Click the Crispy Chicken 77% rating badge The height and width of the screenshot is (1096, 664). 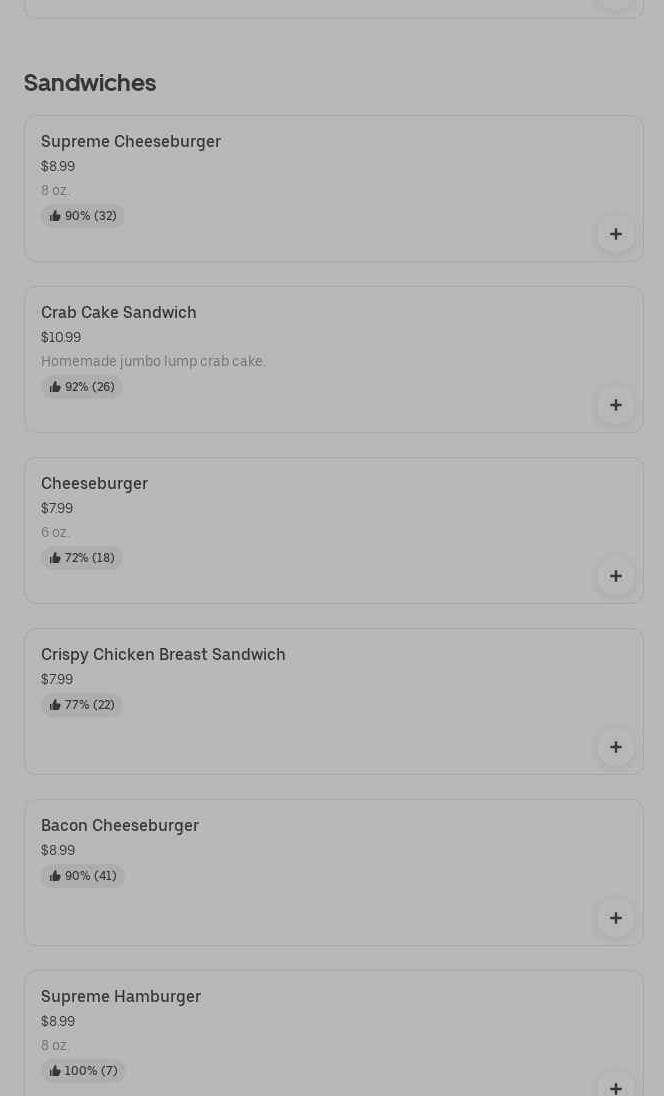pyautogui.click(x=82, y=705)
